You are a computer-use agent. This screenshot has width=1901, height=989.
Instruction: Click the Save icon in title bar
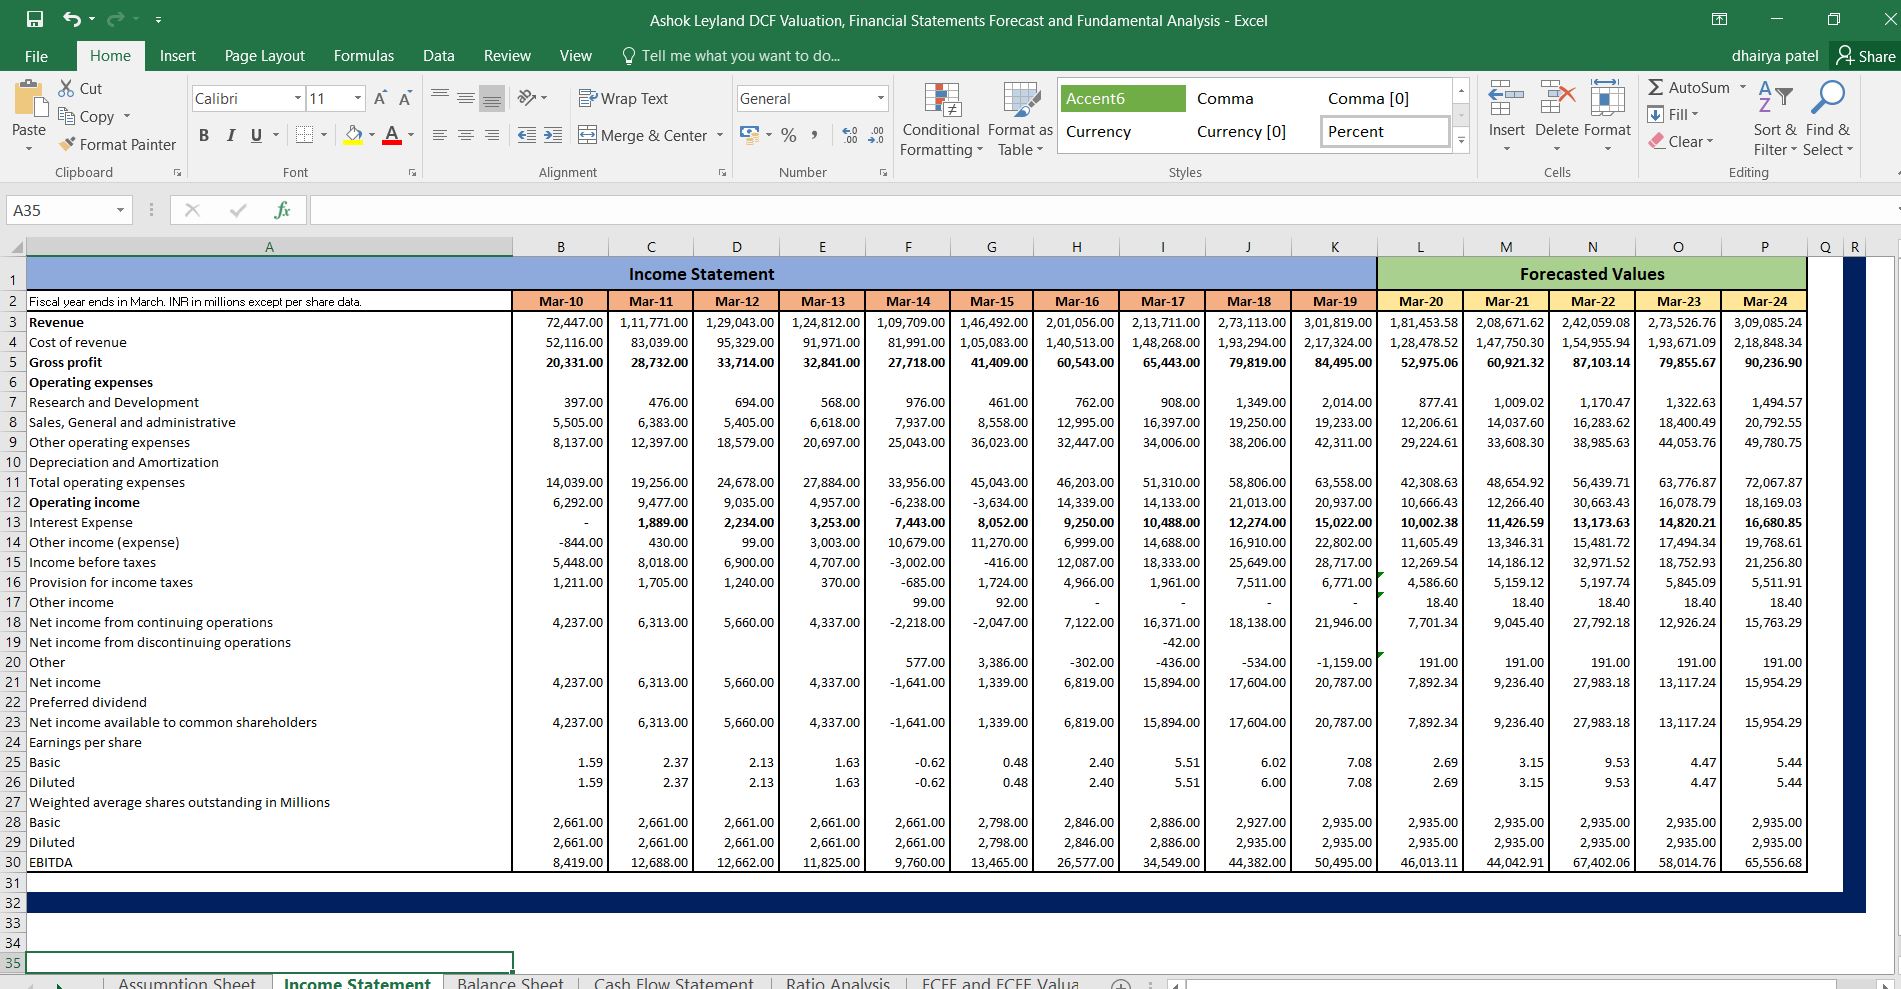click(35, 19)
